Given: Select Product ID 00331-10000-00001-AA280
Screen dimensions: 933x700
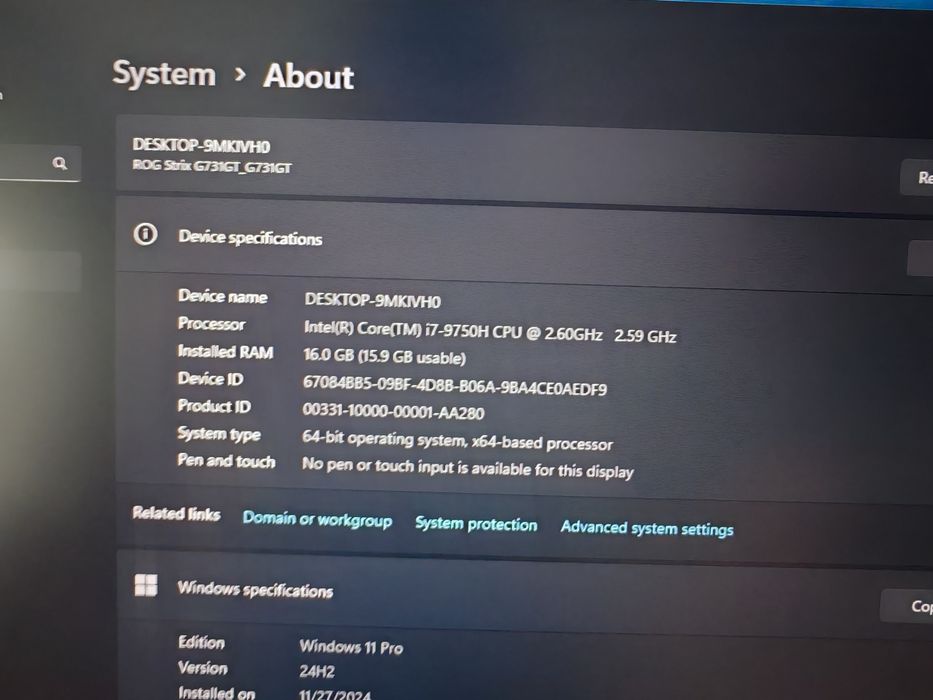Looking at the screenshot, I should pyautogui.click(x=393, y=411).
